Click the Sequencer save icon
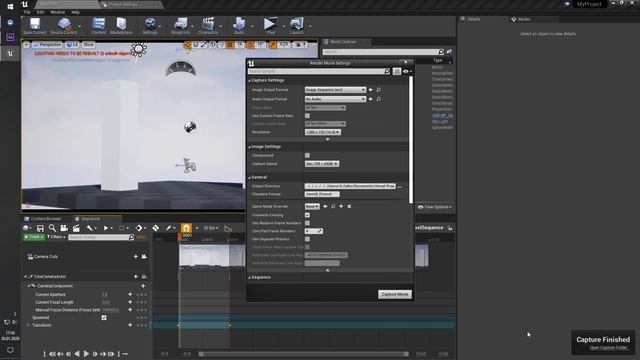640x360 pixels. click(40, 228)
